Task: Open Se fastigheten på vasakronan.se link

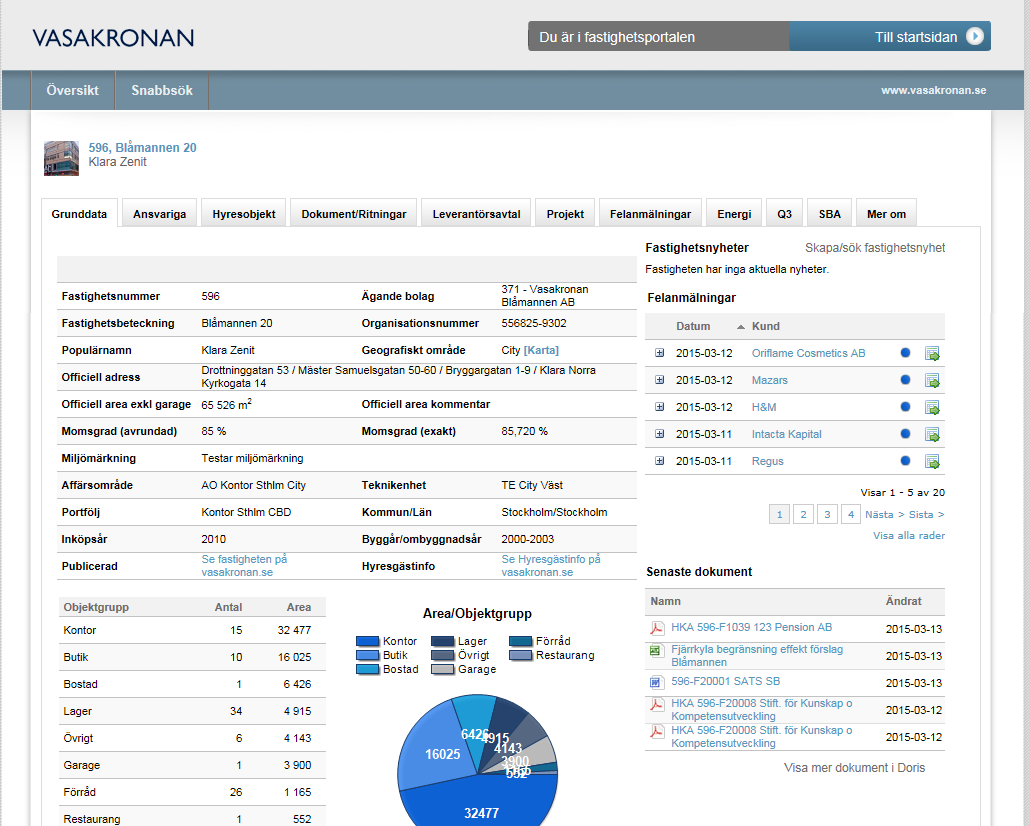Action: click(244, 566)
